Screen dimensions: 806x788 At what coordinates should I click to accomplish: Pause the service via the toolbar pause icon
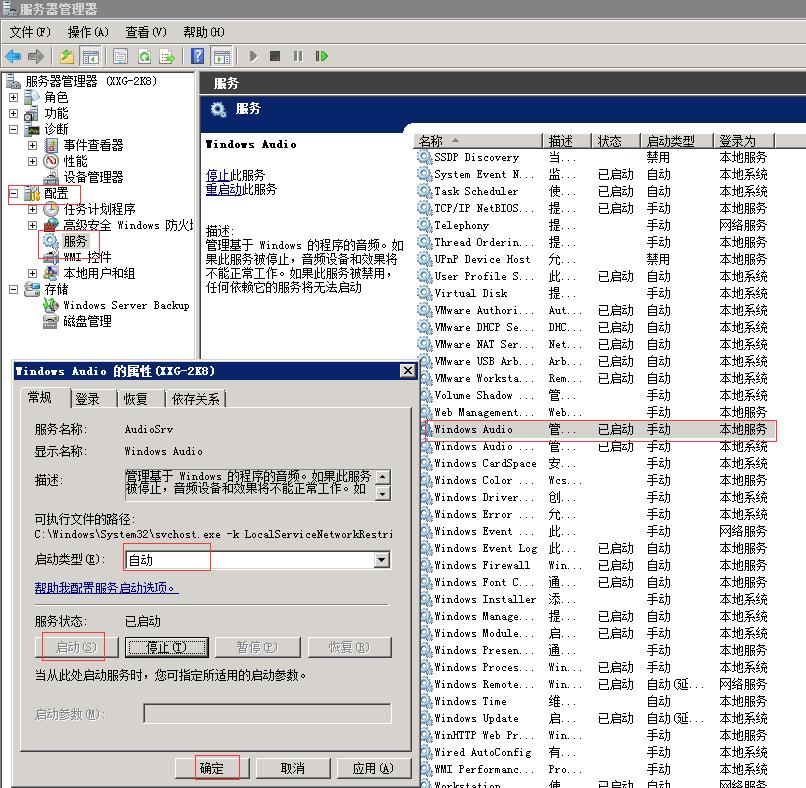pos(298,55)
